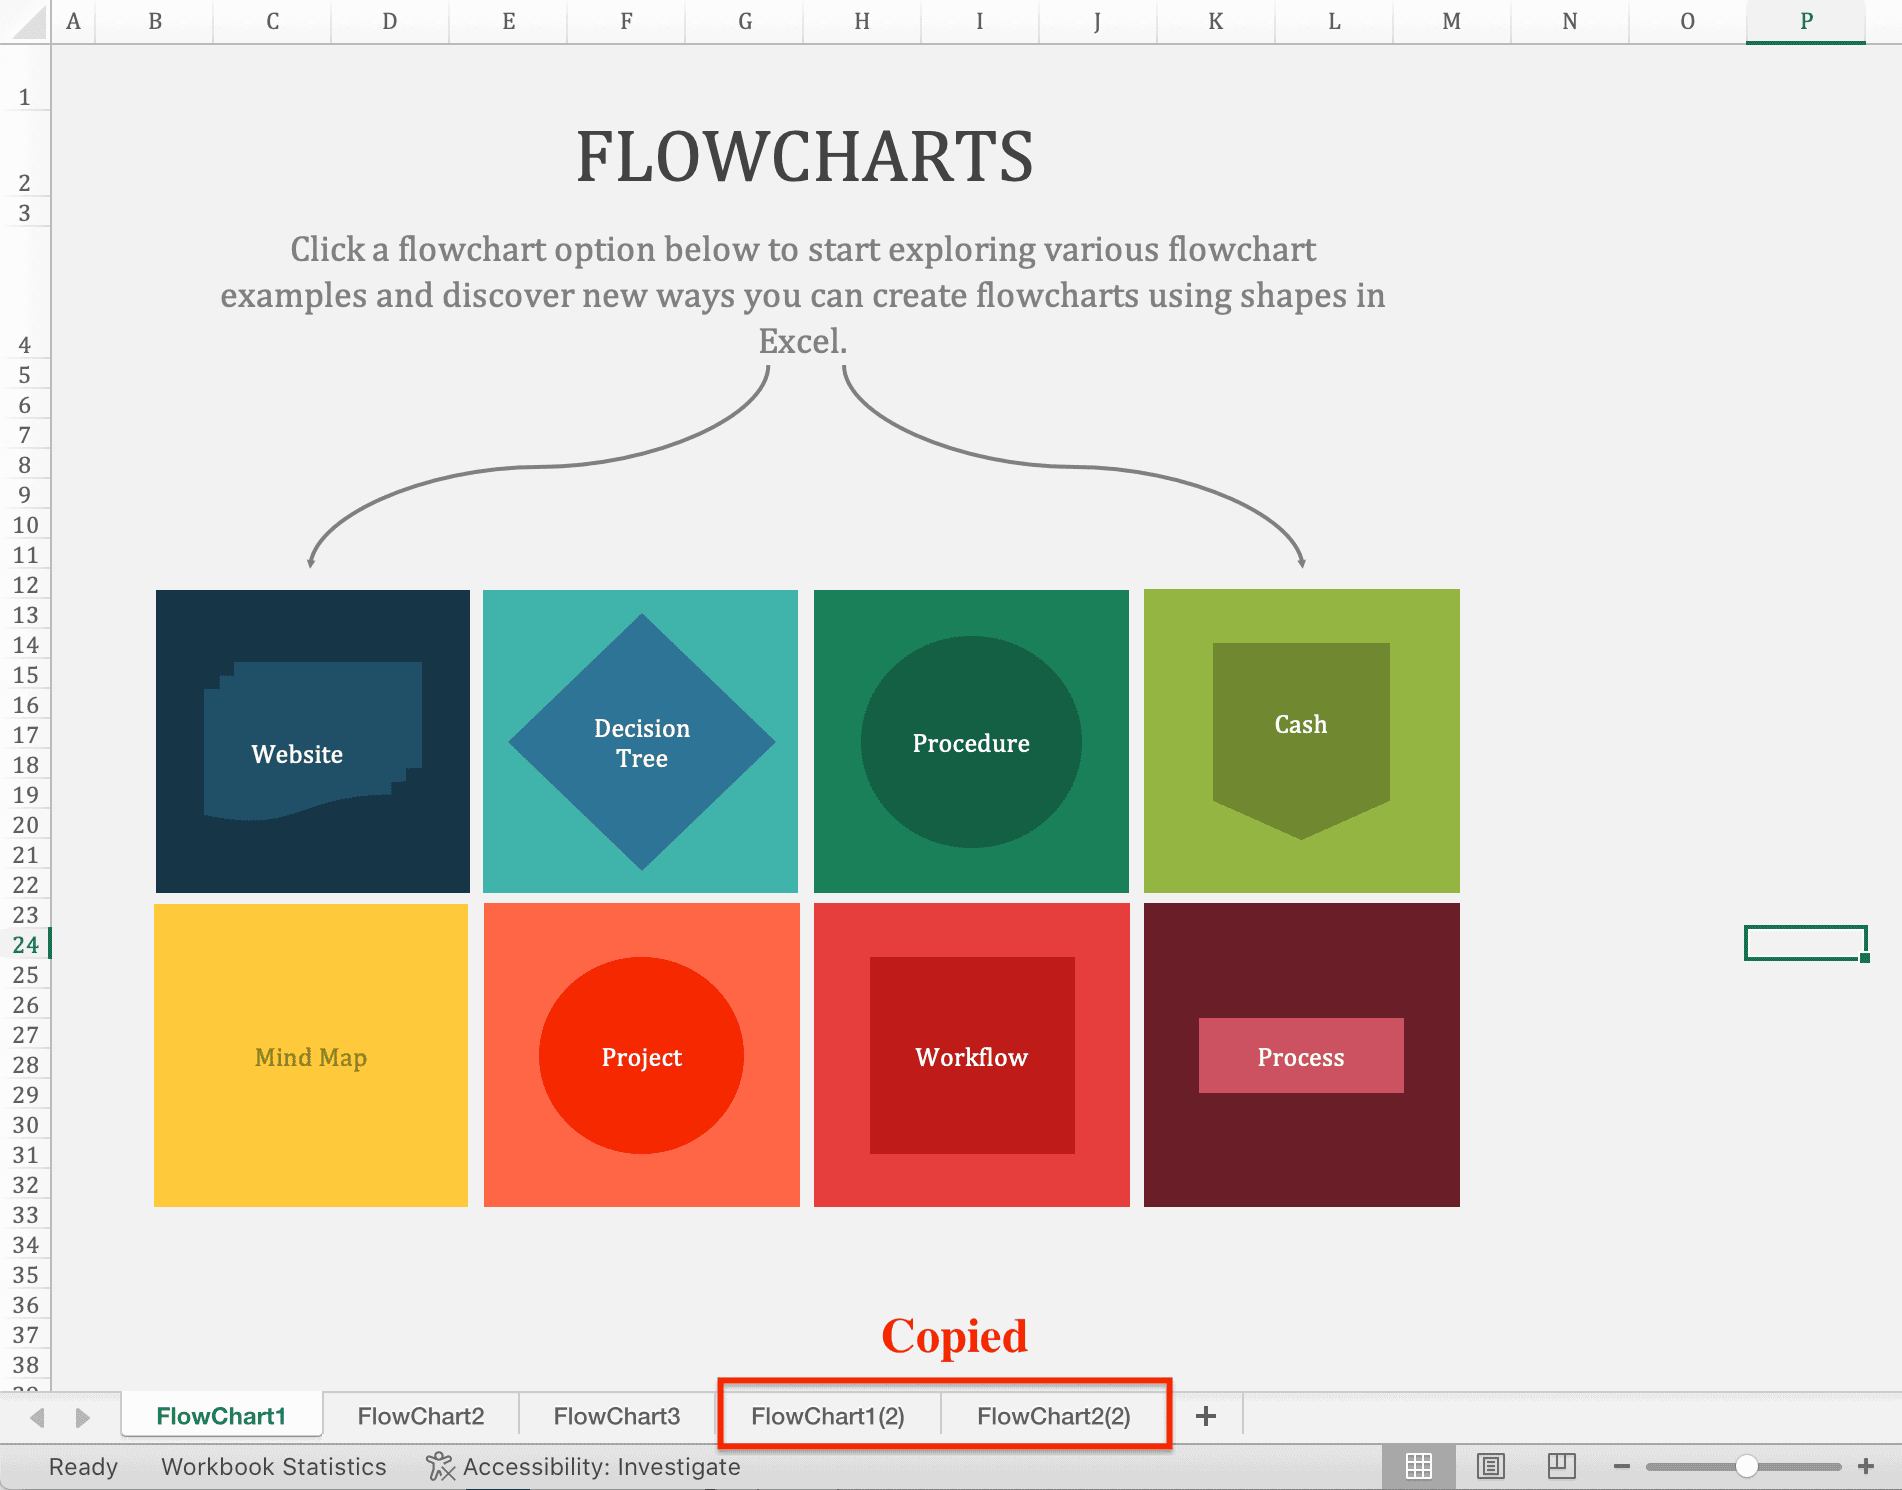Select row 24 header

[25, 945]
